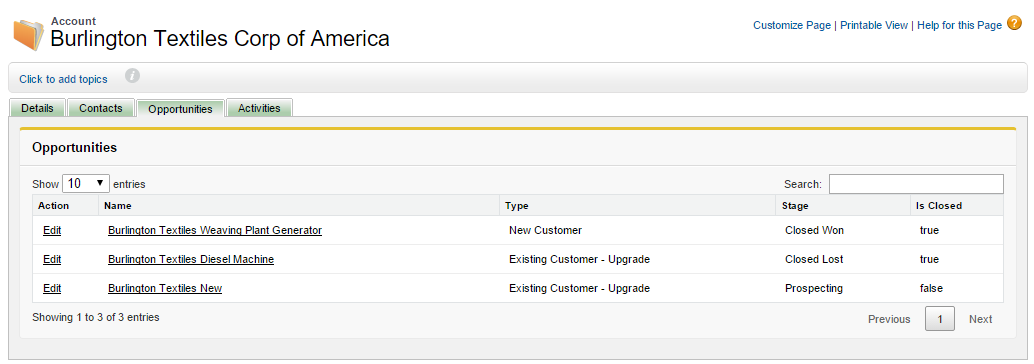The width and height of the screenshot is (1034, 364).
Task: Click the Account folder icon
Action: click(29, 35)
